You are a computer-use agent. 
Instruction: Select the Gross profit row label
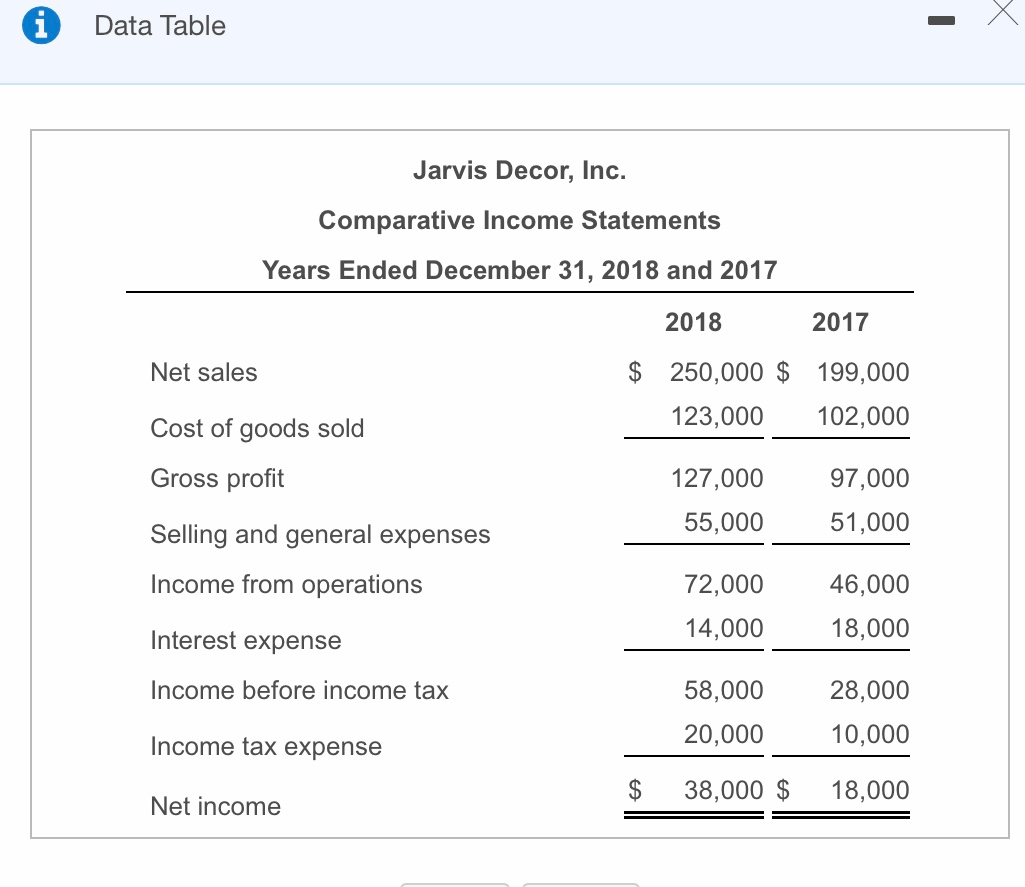click(x=217, y=478)
